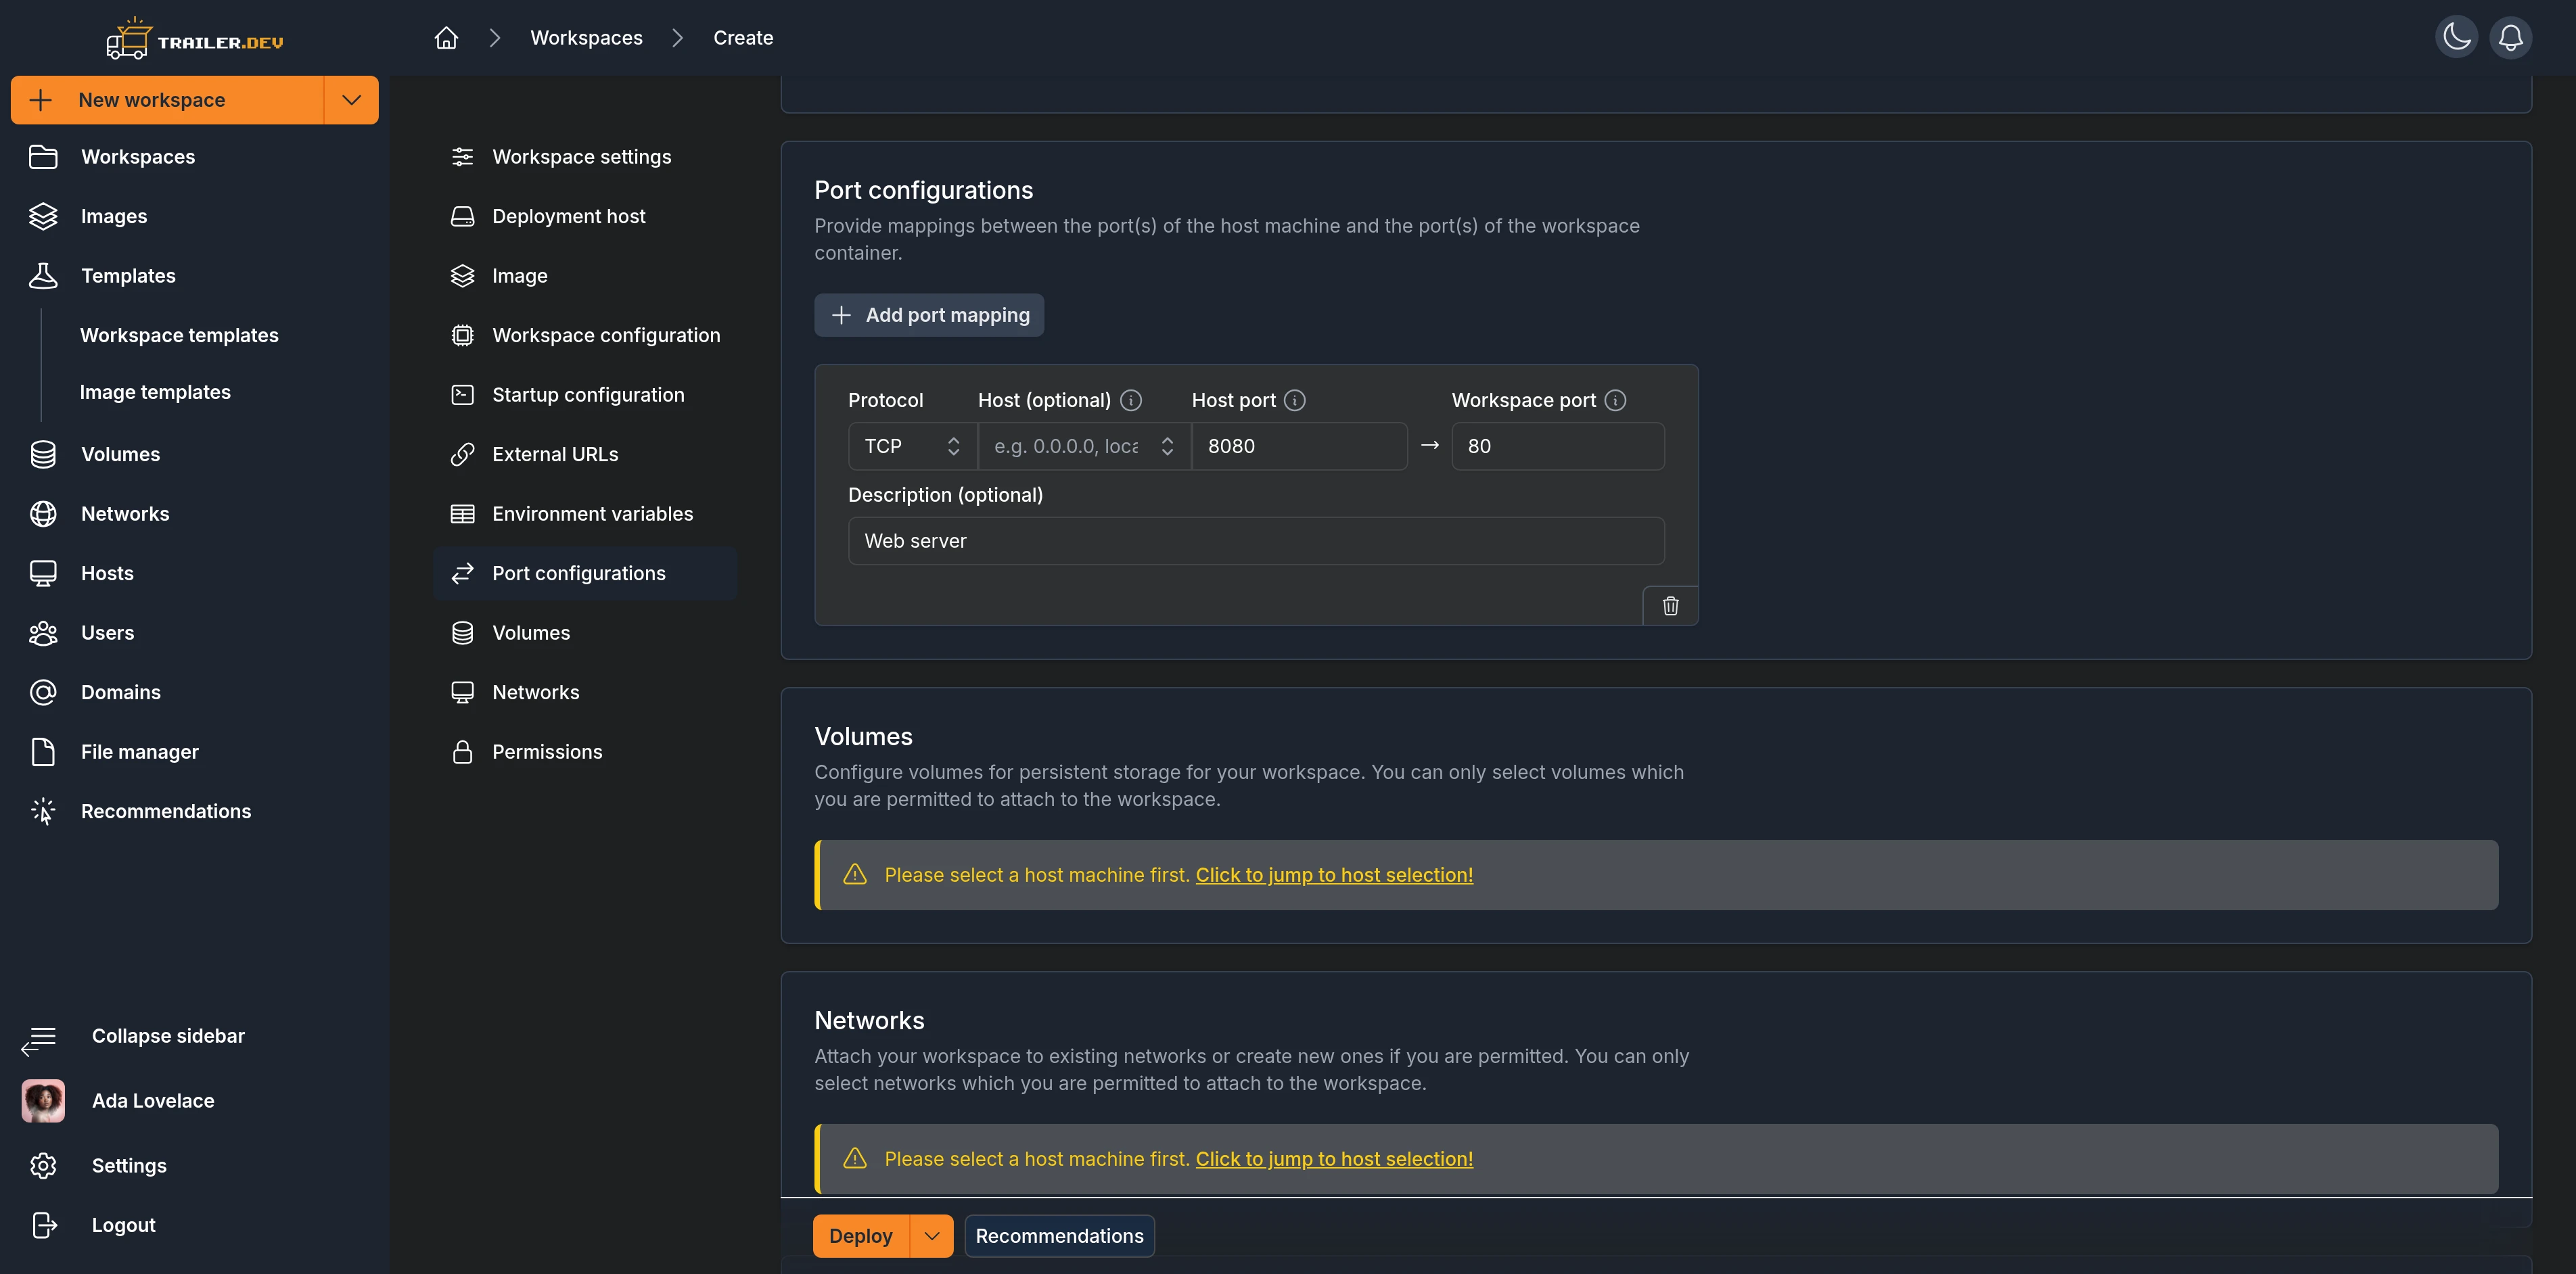The image size is (2576, 1274).
Task: Click the Logout icon
Action: pyautogui.click(x=43, y=1225)
